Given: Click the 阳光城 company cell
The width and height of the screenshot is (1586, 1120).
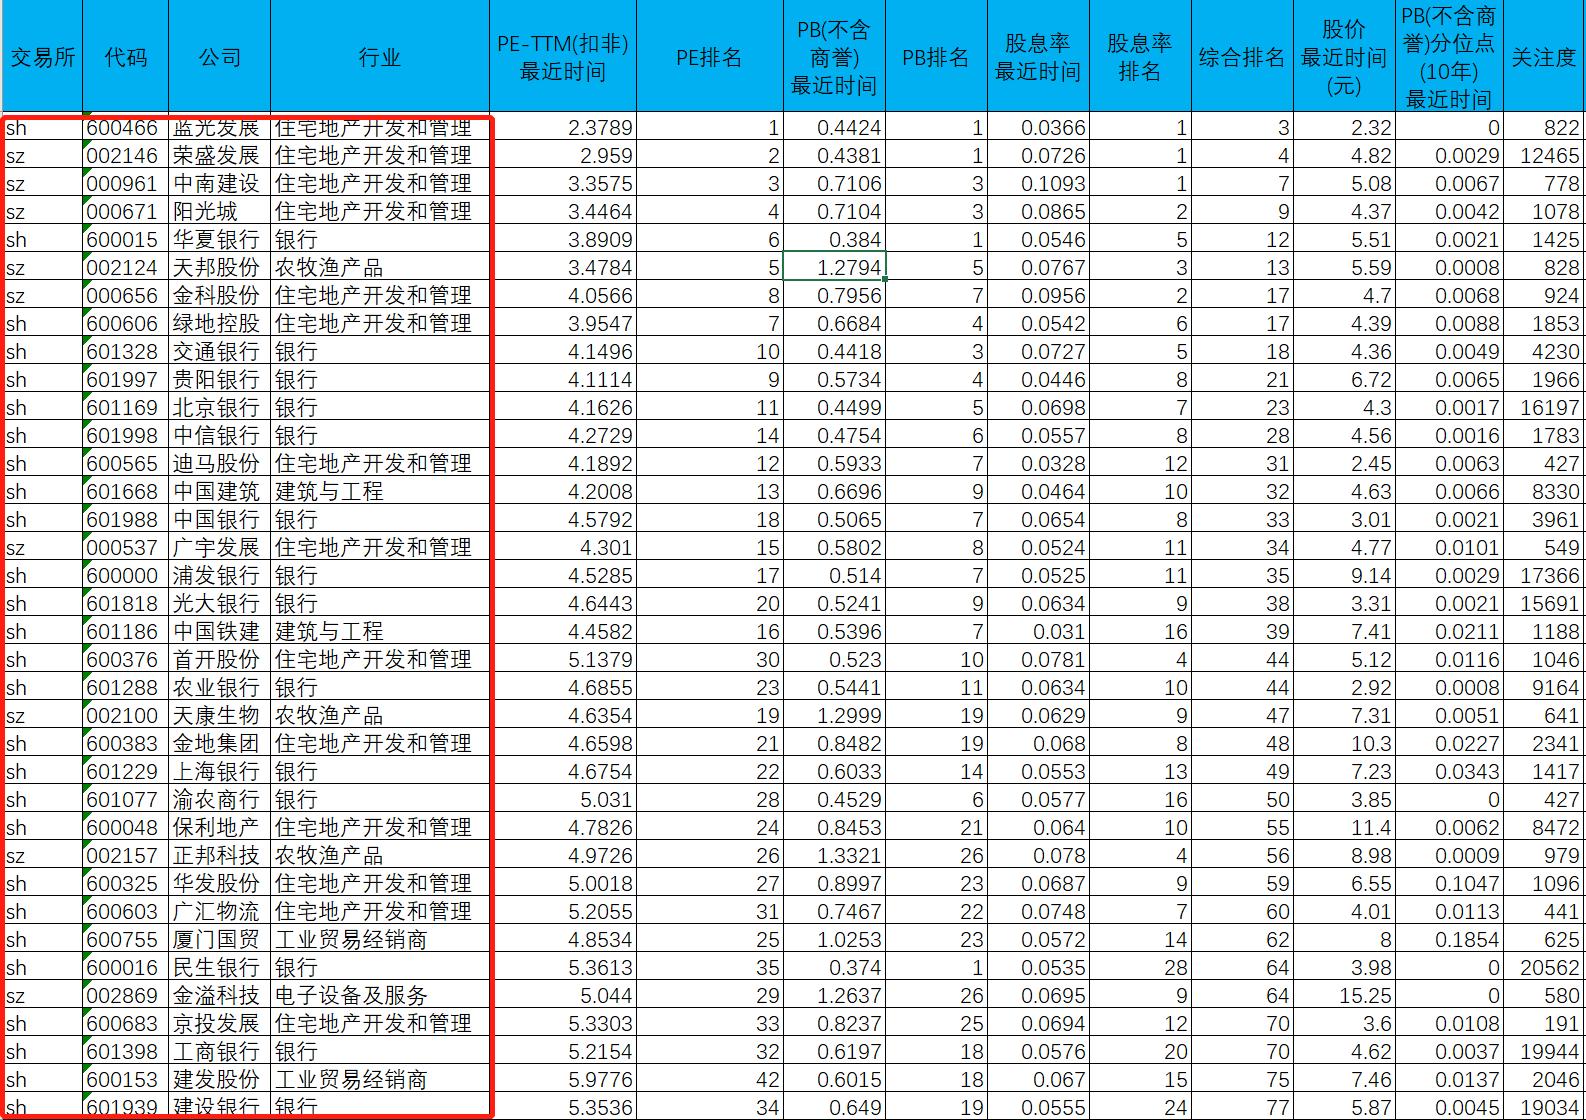Looking at the screenshot, I should pyautogui.click(x=220, y=211).
